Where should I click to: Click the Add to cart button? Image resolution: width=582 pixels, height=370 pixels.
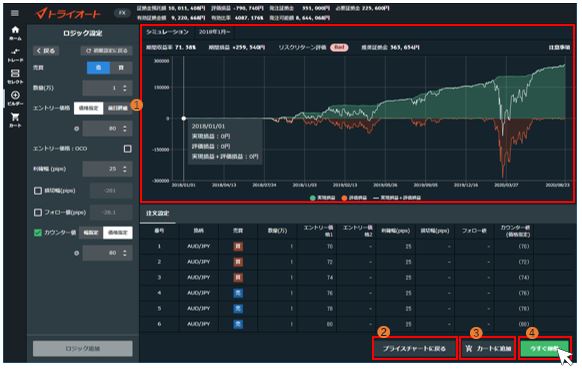tap(488, 348)
